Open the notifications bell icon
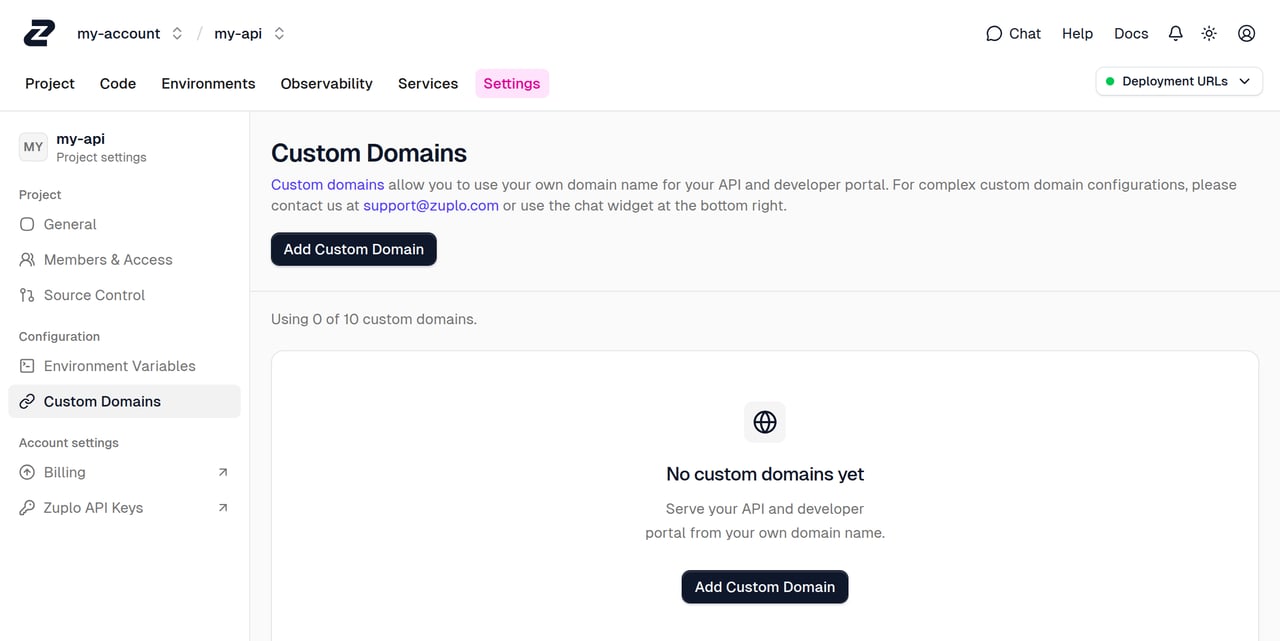Image resolution: width=1280 pixels, height=641 pixels. click(x=1176, y=33)
